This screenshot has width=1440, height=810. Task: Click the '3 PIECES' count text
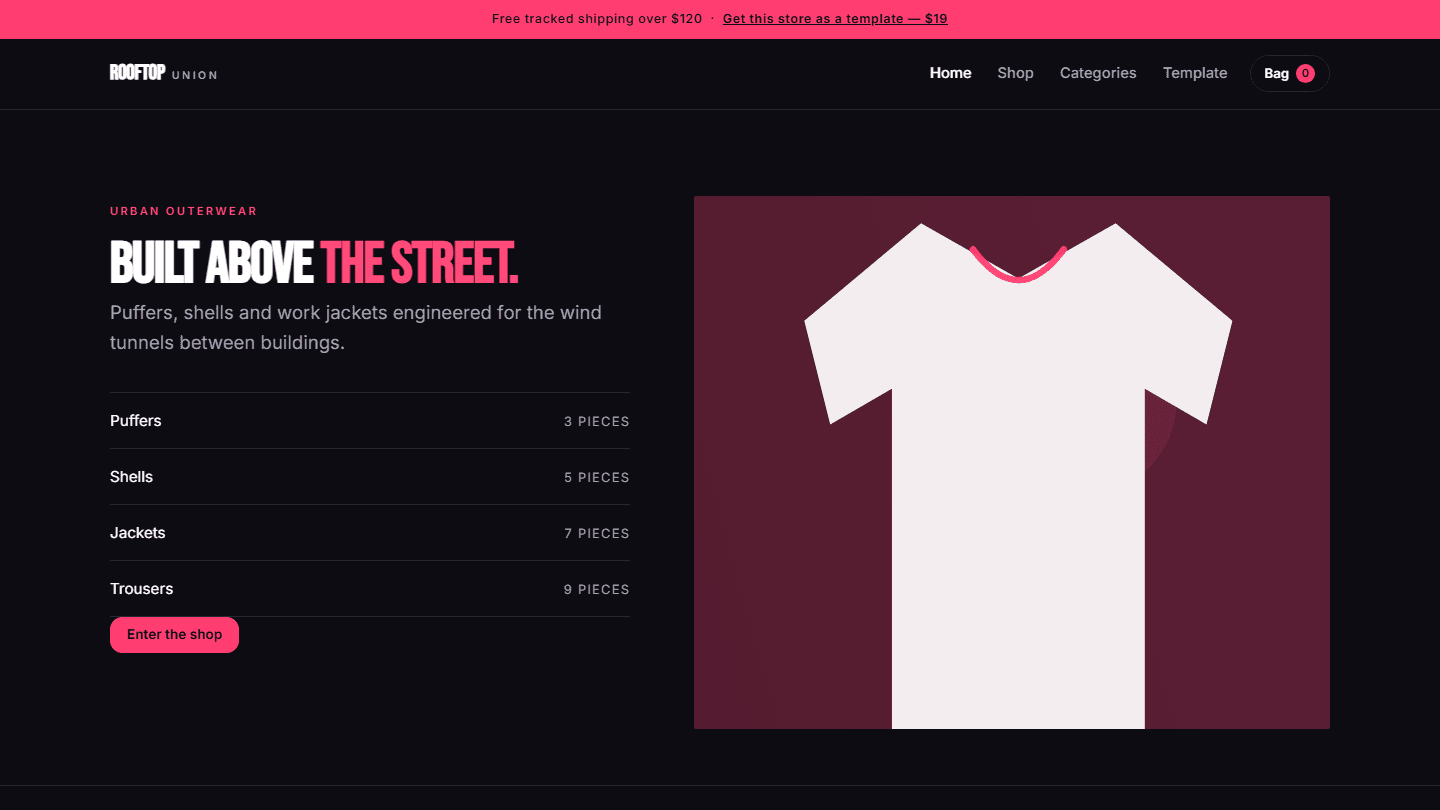click(597, 422)
